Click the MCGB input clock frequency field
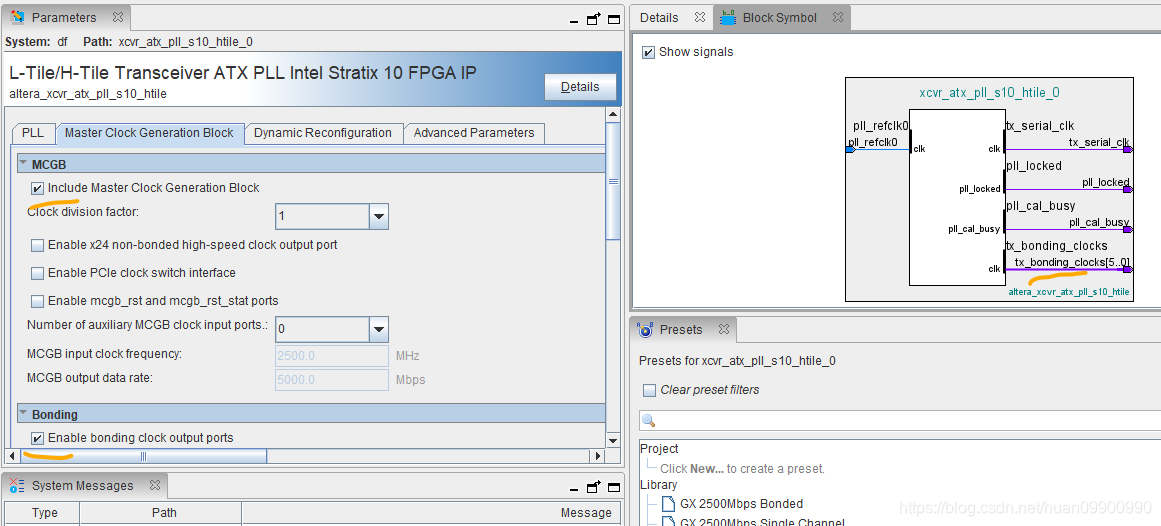 (x=332, y=356)
